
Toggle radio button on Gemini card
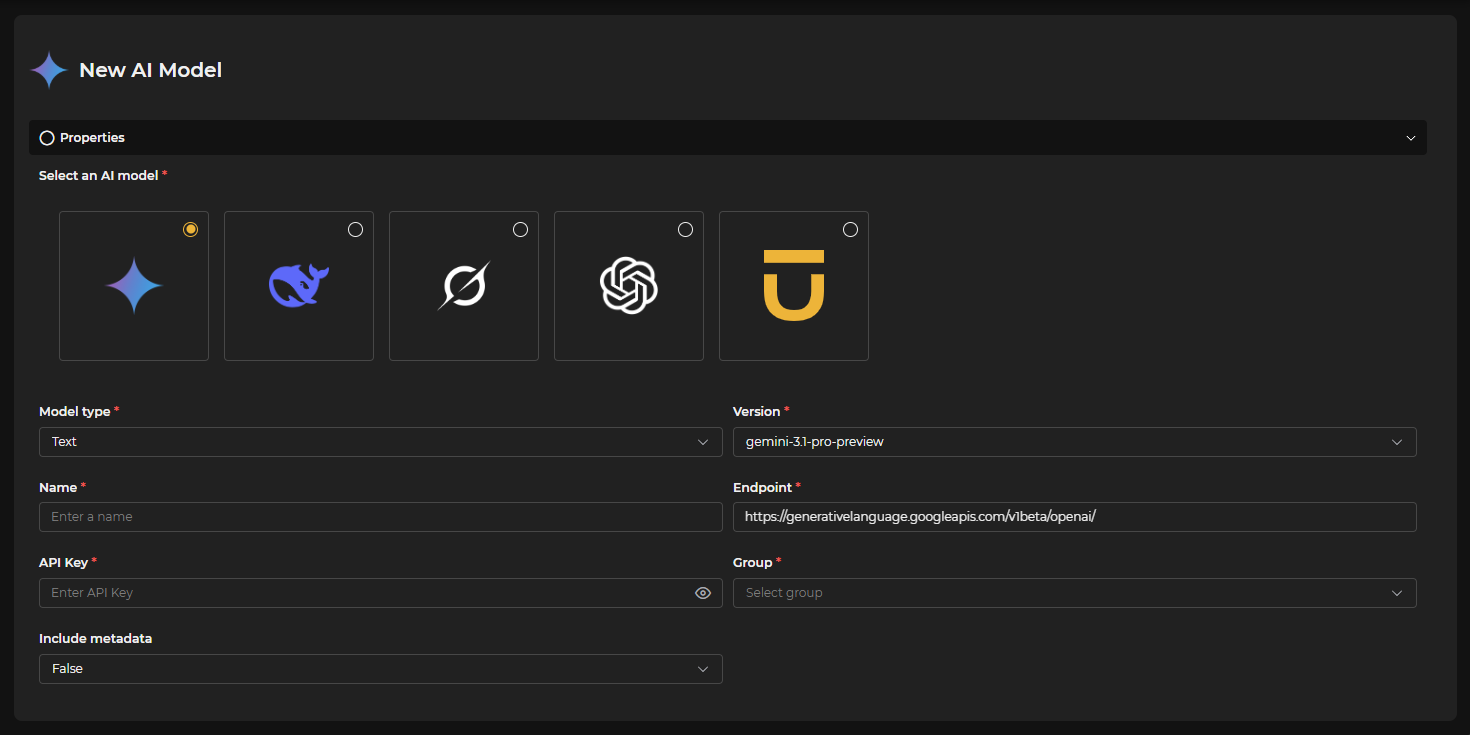[x=190, y=229]
